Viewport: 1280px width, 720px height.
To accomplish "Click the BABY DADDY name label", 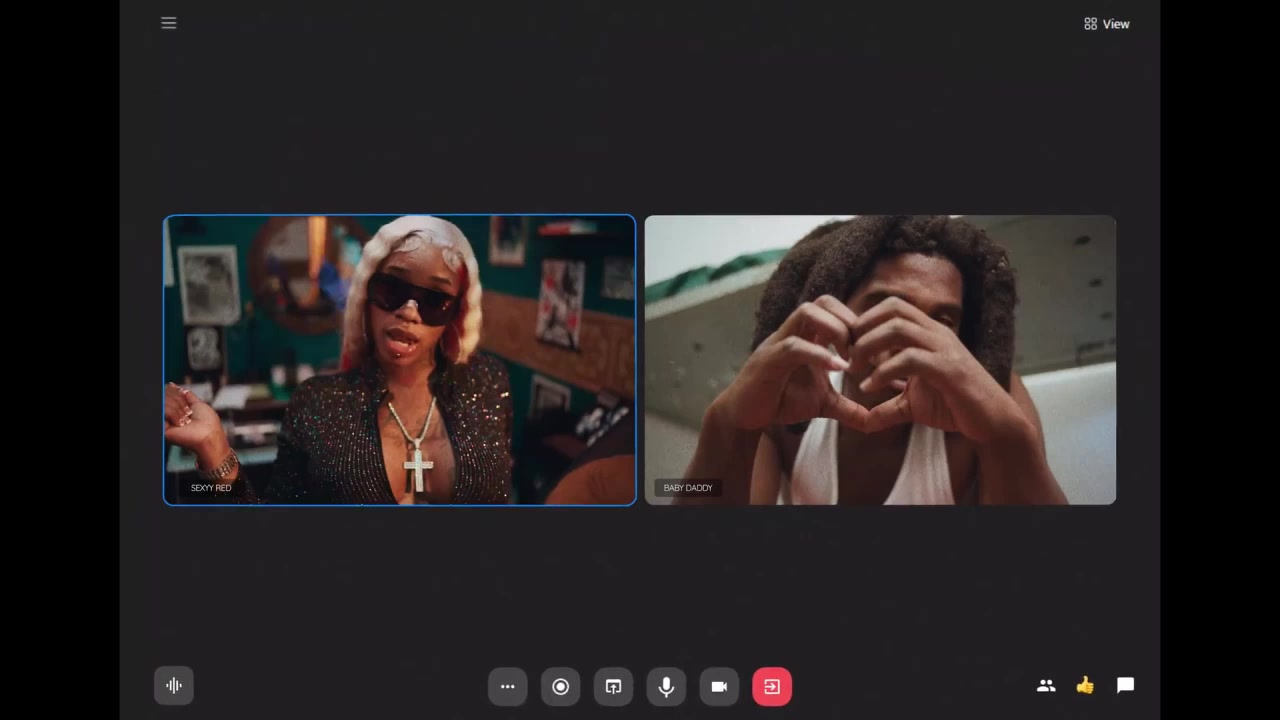I will (x=688, y=488).
